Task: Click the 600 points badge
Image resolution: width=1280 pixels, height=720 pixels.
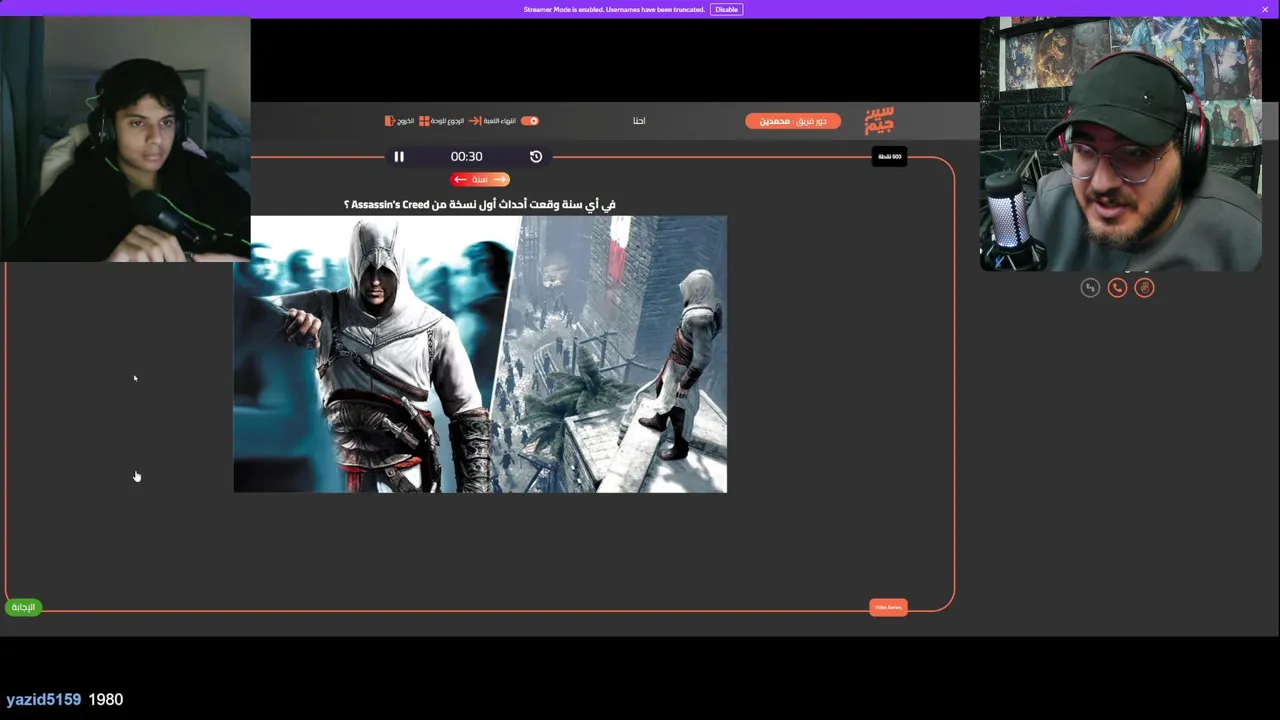Action: [x=889, y=157]
